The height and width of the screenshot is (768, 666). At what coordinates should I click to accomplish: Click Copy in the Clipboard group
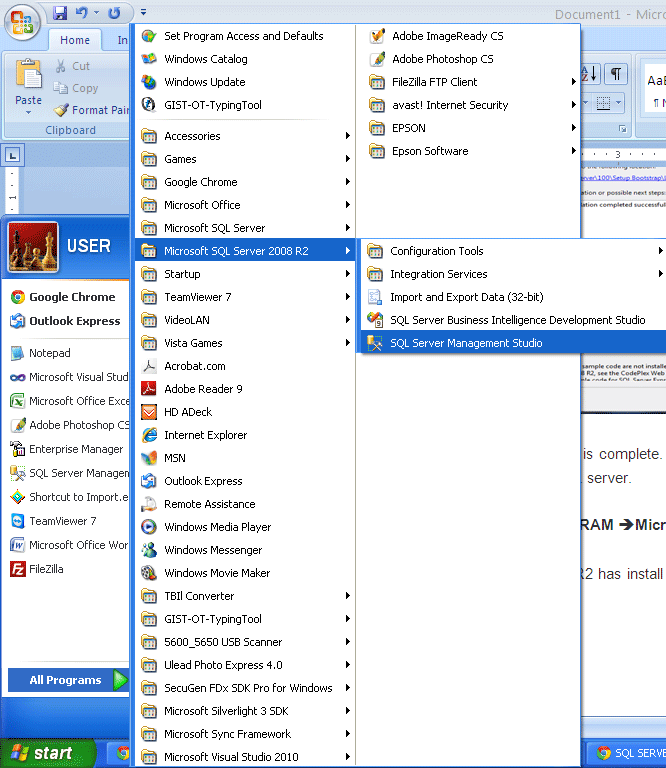point(76,88)
